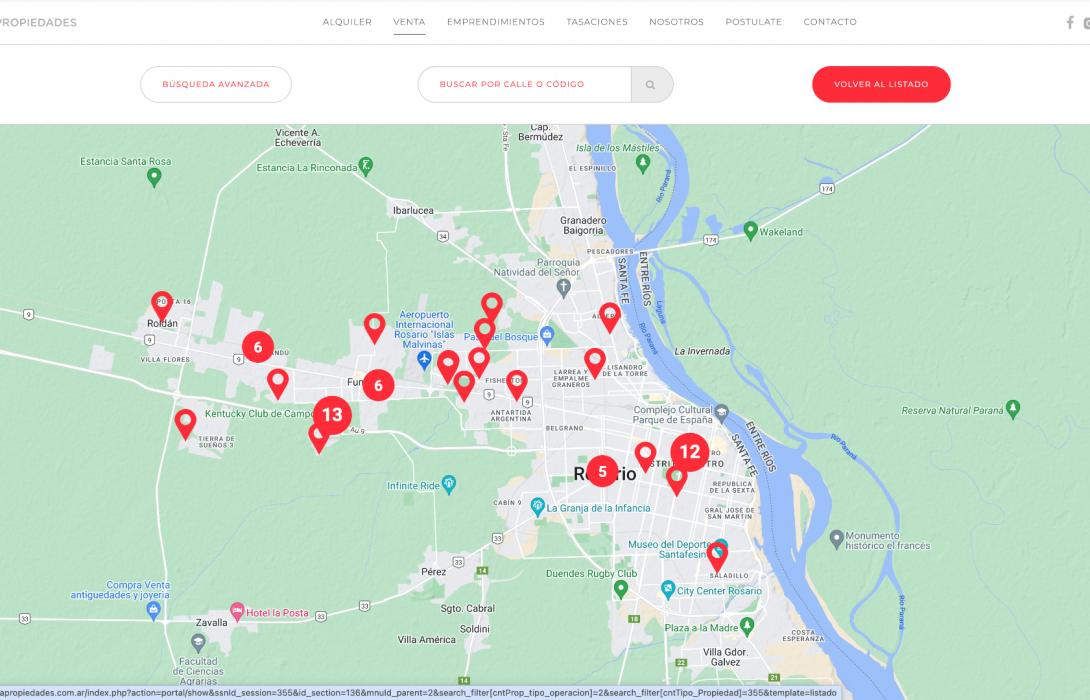
Task: Select the red pin at Fisherton
Action: tap(516, 384)
